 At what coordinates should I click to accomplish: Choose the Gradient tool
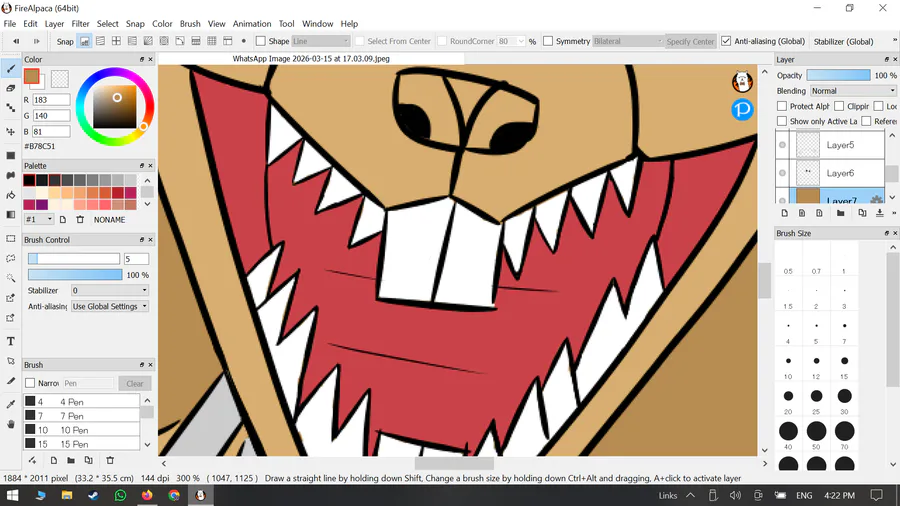coord(10,215)
